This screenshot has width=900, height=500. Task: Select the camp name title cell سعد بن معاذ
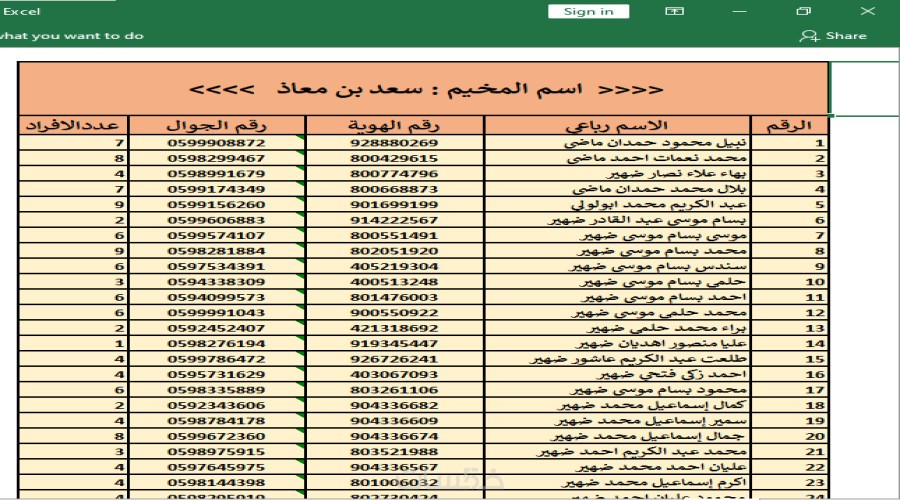pyautogui.click(x=423, y=89)
